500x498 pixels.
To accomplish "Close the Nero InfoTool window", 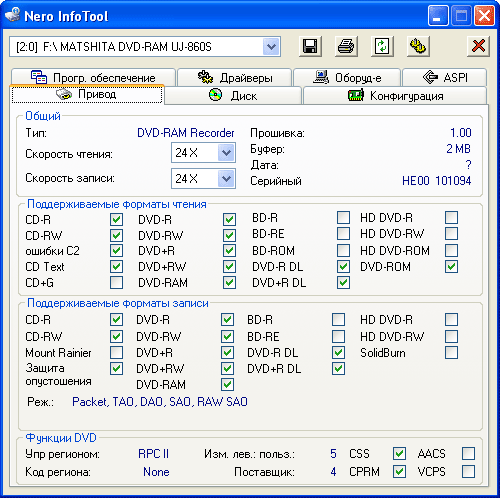I will coord(484,16).
